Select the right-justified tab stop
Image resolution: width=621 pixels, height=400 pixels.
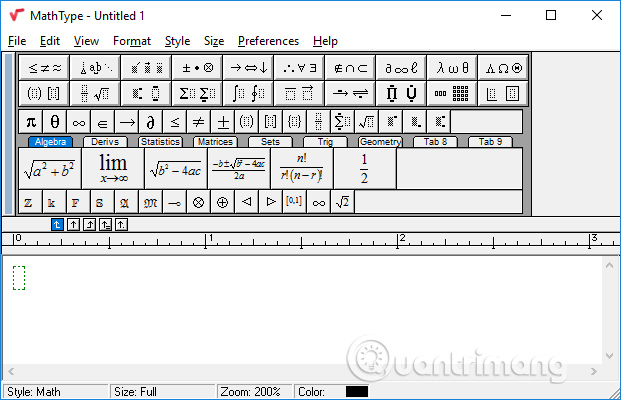click(x=89, y=225)
